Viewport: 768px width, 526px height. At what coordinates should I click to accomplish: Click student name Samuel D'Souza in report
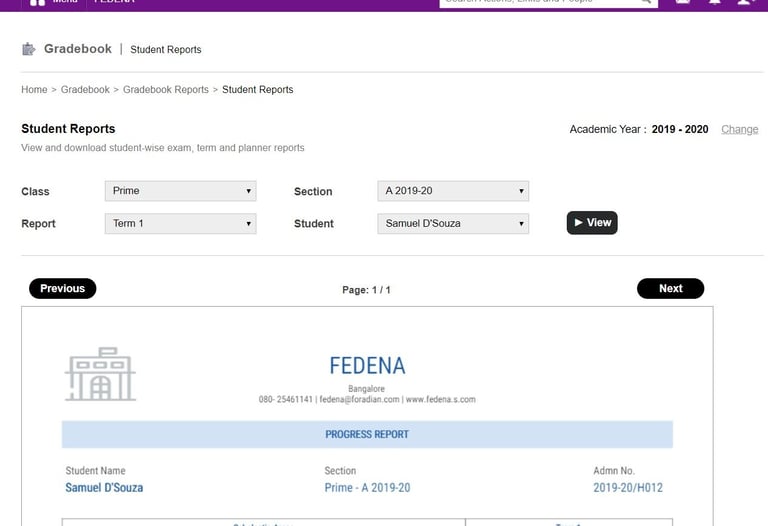click(x=104, y=488)
